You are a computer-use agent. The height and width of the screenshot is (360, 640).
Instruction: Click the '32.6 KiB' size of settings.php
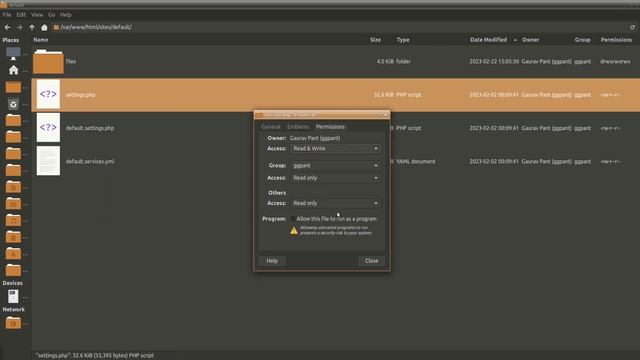[384, 95]
